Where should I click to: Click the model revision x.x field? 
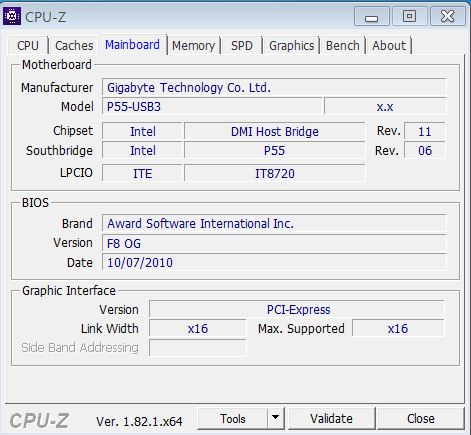(x=385, y=107)
